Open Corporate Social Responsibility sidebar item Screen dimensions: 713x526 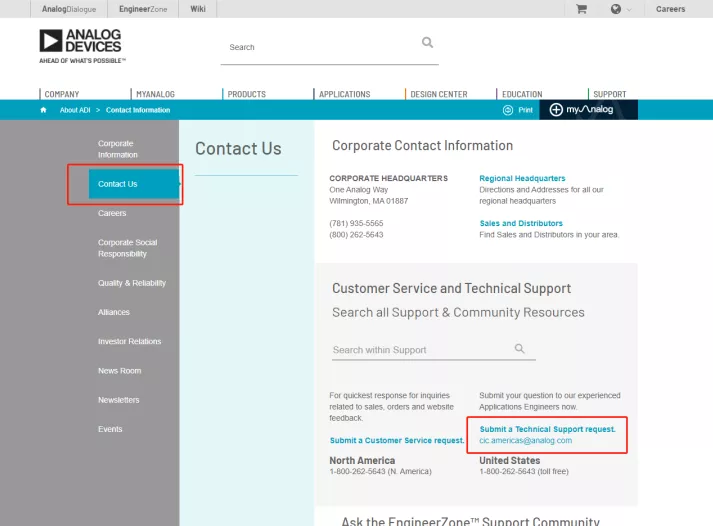point(127,248)
